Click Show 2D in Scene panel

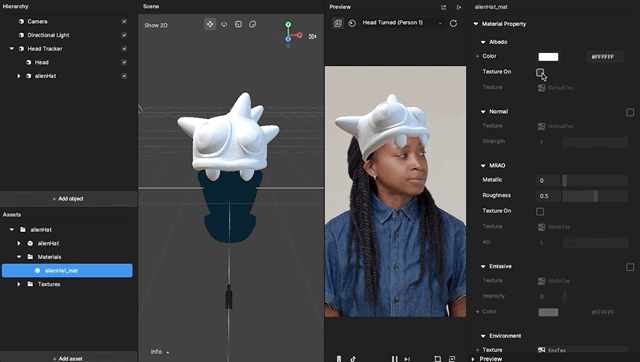[156, 25]
